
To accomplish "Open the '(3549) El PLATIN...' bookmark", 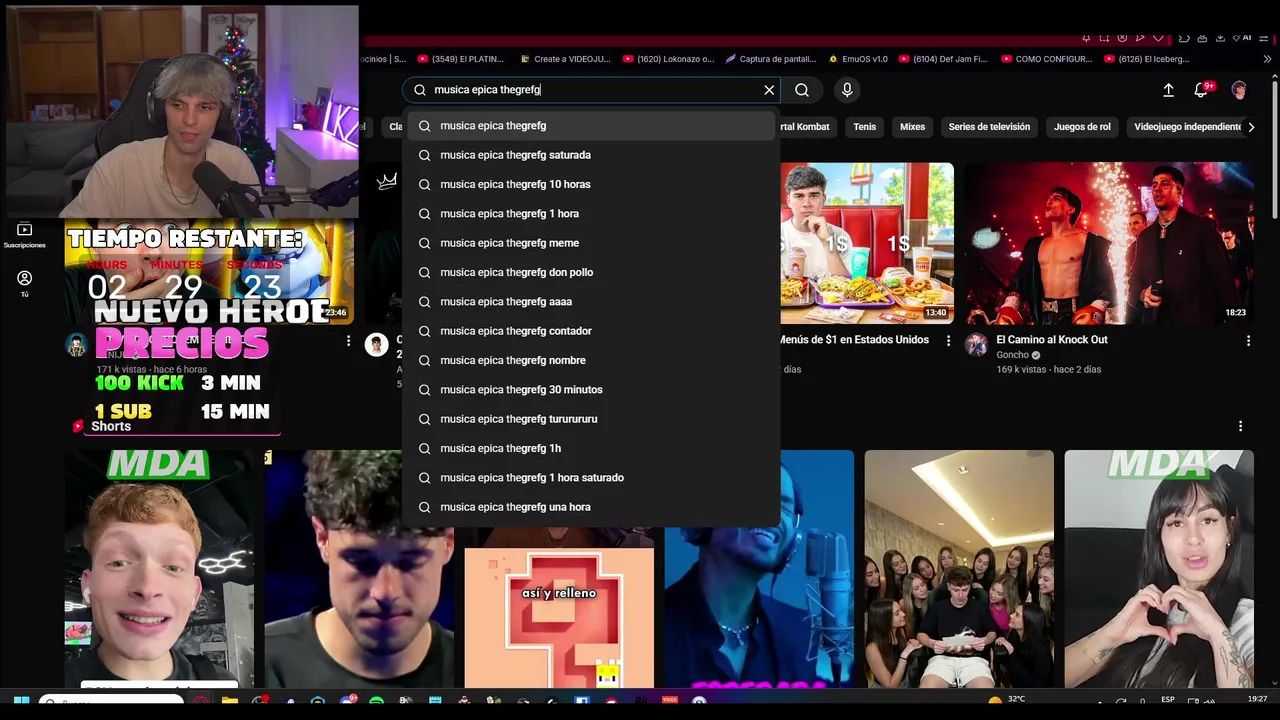I will (x=459, y=59).
